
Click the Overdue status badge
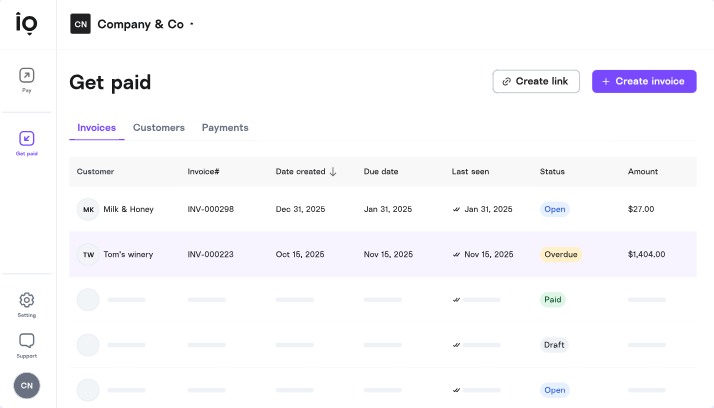(x=561, y=254)
